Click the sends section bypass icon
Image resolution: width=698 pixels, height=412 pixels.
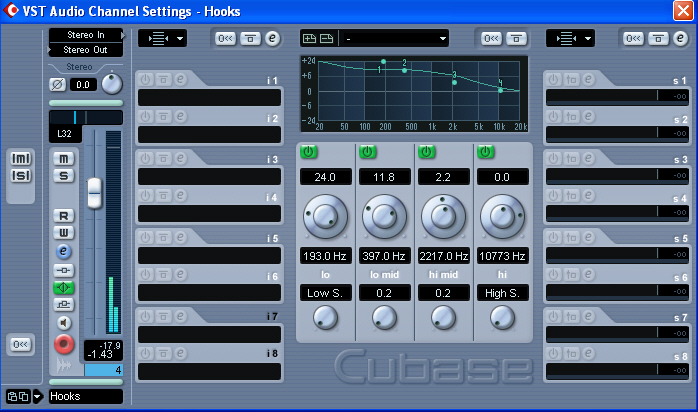[658, 39]
